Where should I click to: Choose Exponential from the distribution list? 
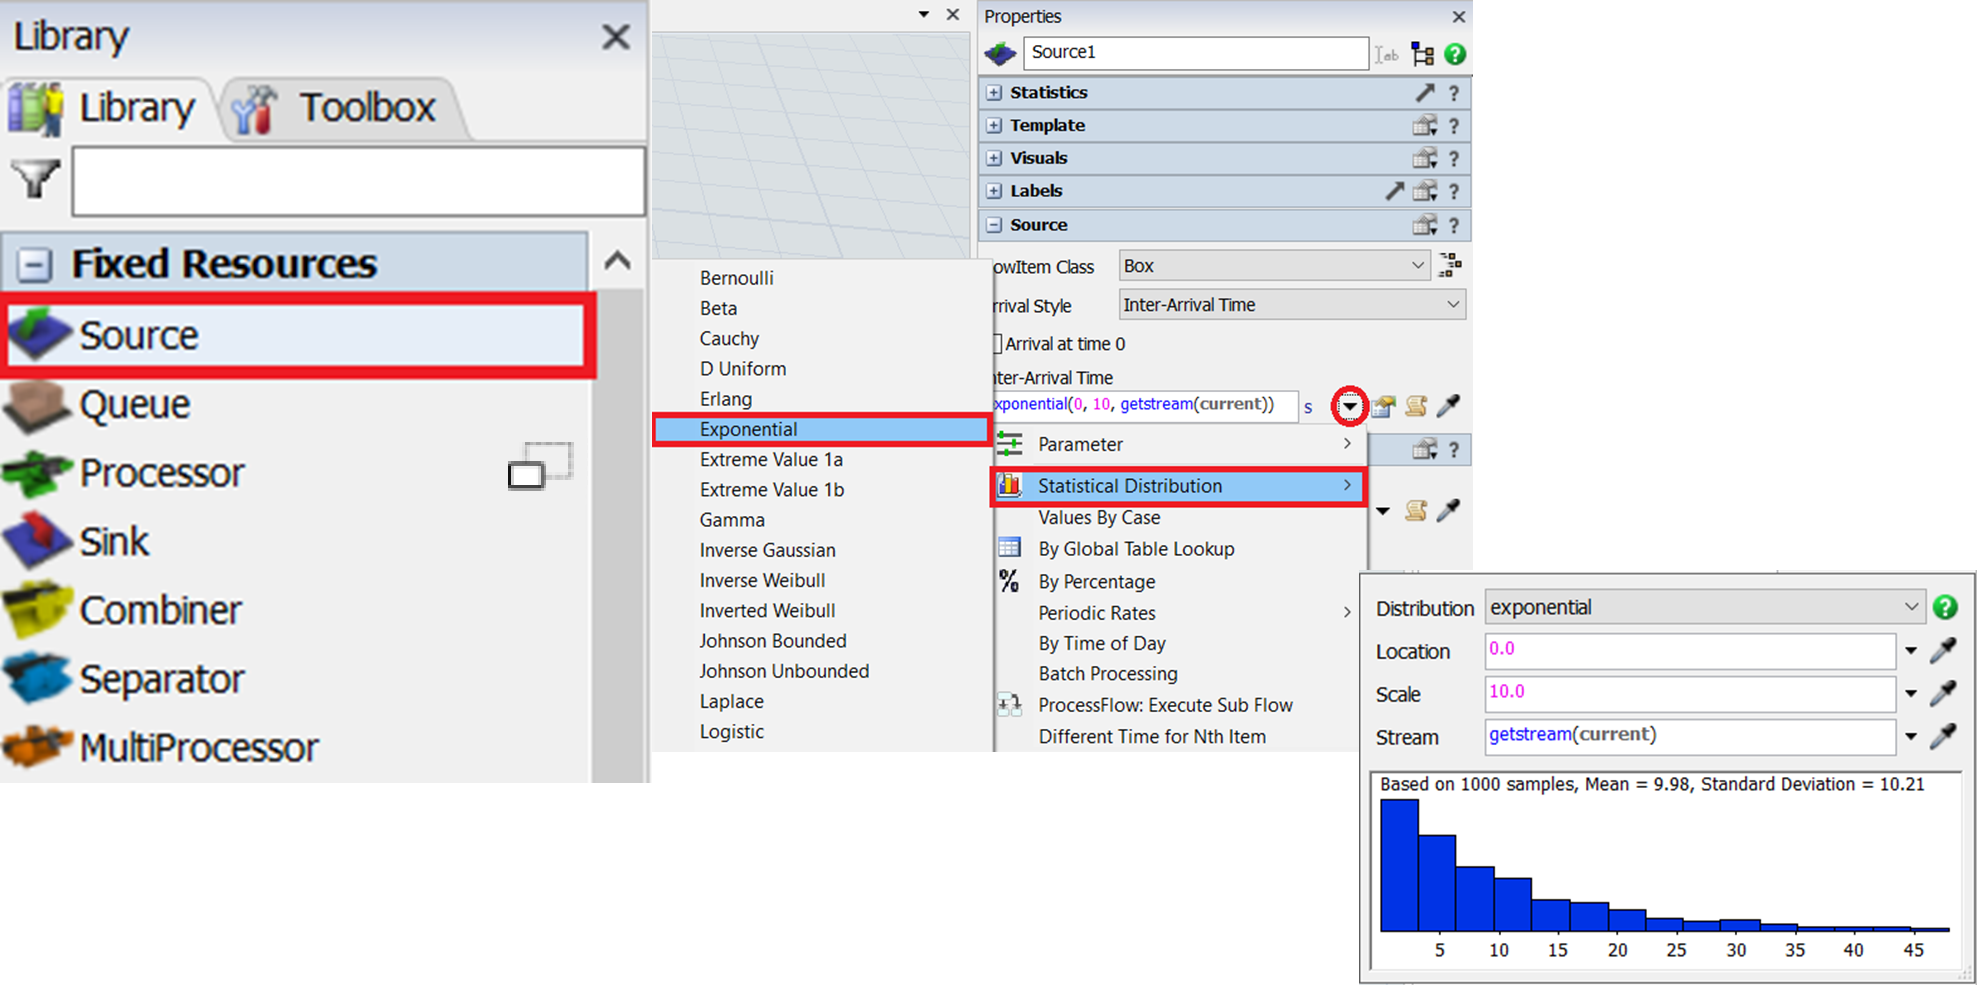tap(749, 429)
